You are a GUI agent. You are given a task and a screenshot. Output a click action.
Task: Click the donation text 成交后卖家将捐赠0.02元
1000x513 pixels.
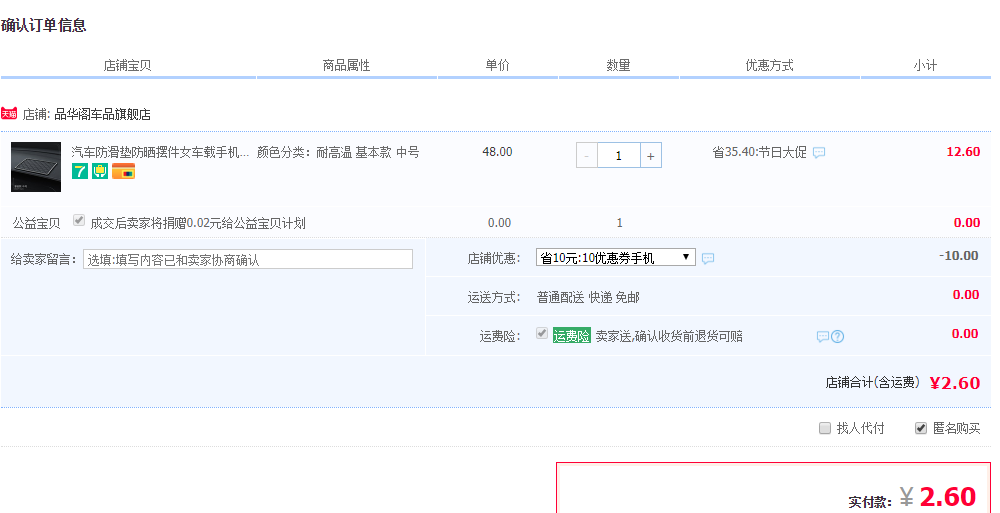pos(198,223)
